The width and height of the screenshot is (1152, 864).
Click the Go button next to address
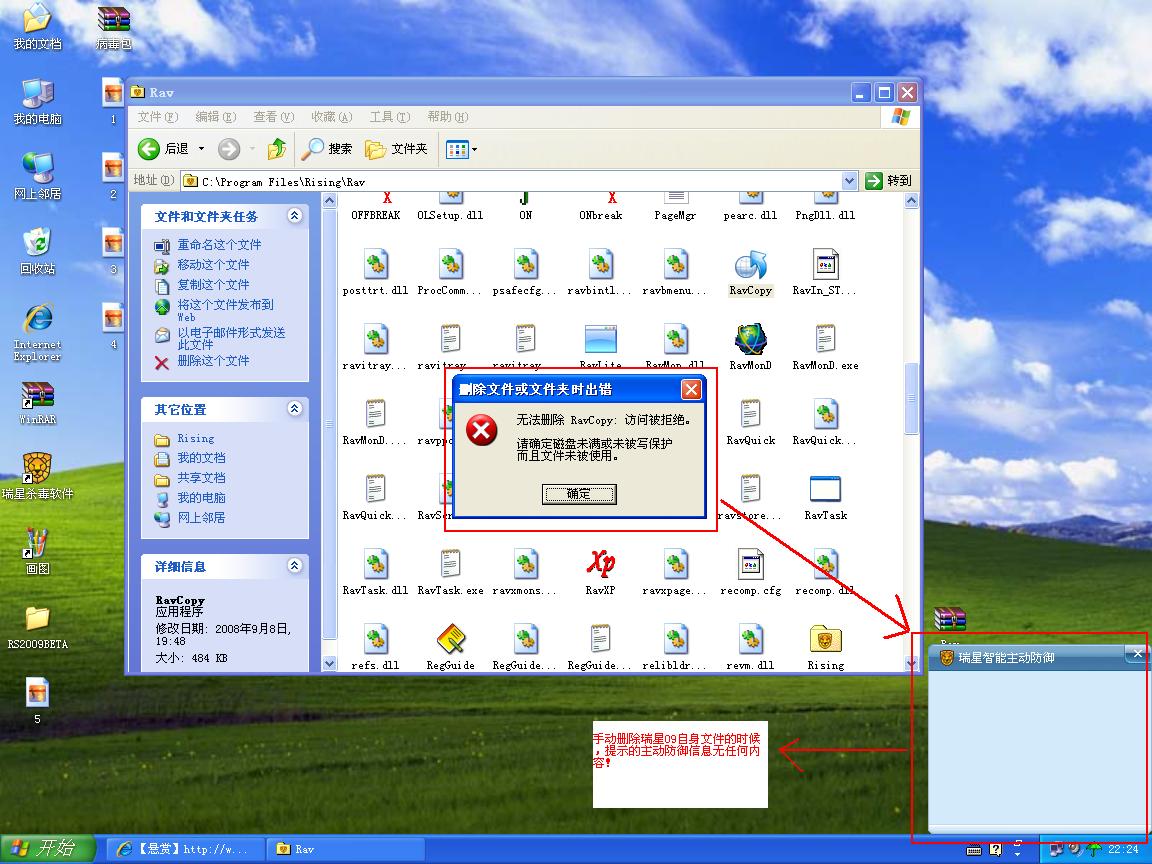coord(888,181)
